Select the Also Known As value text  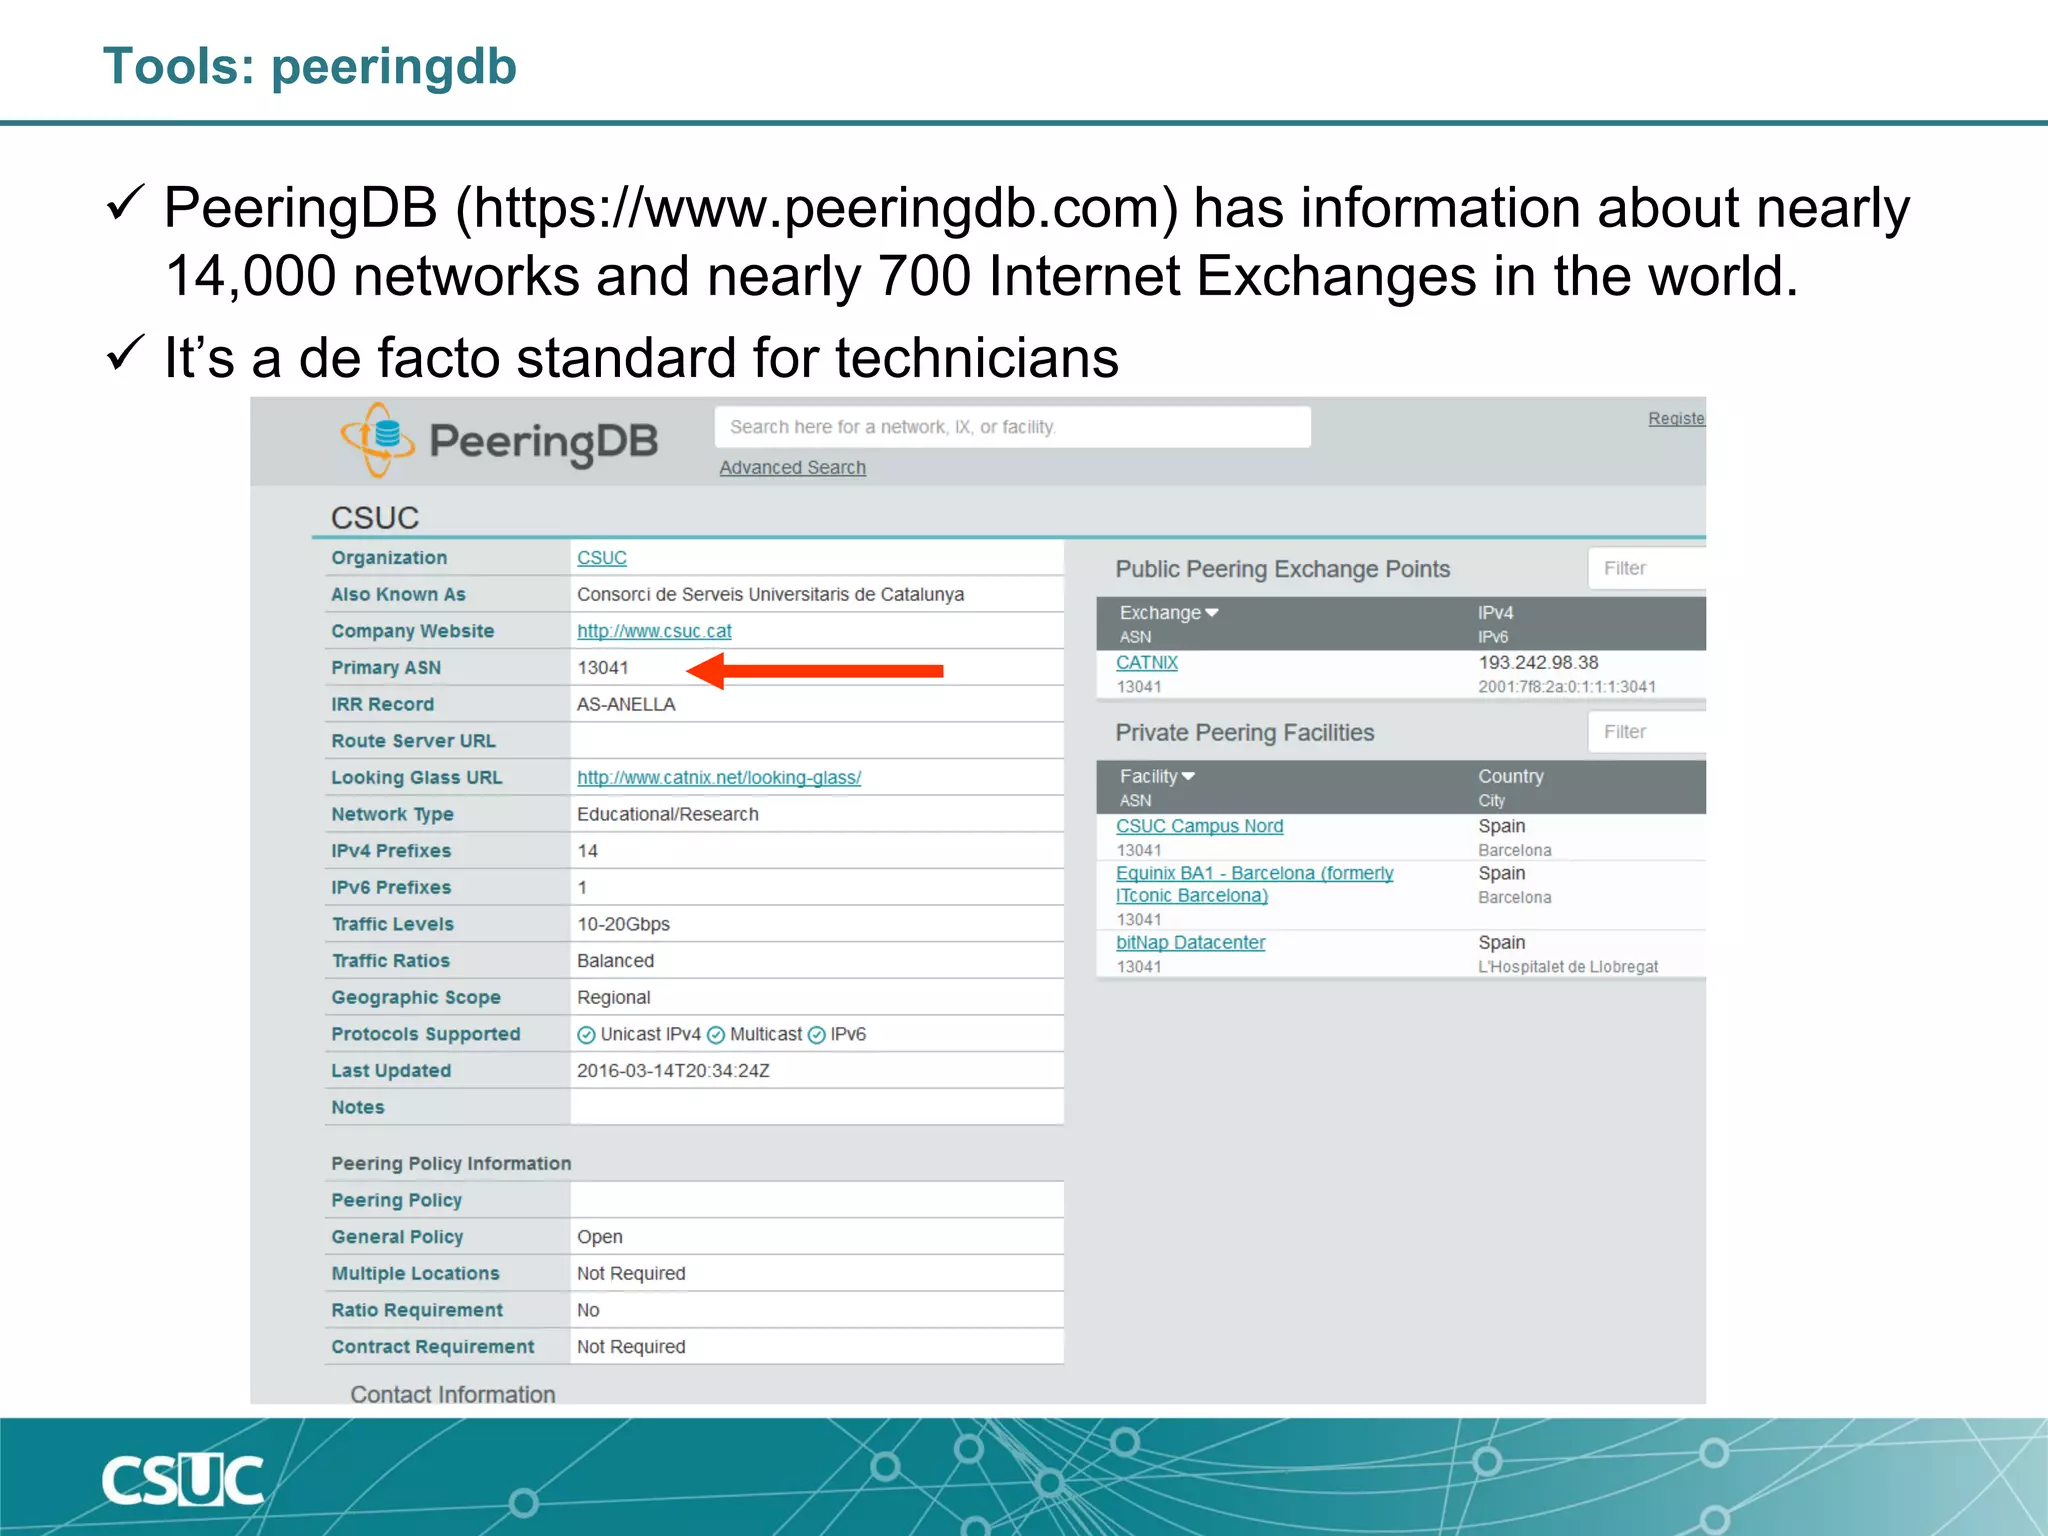tap(770, 595)
